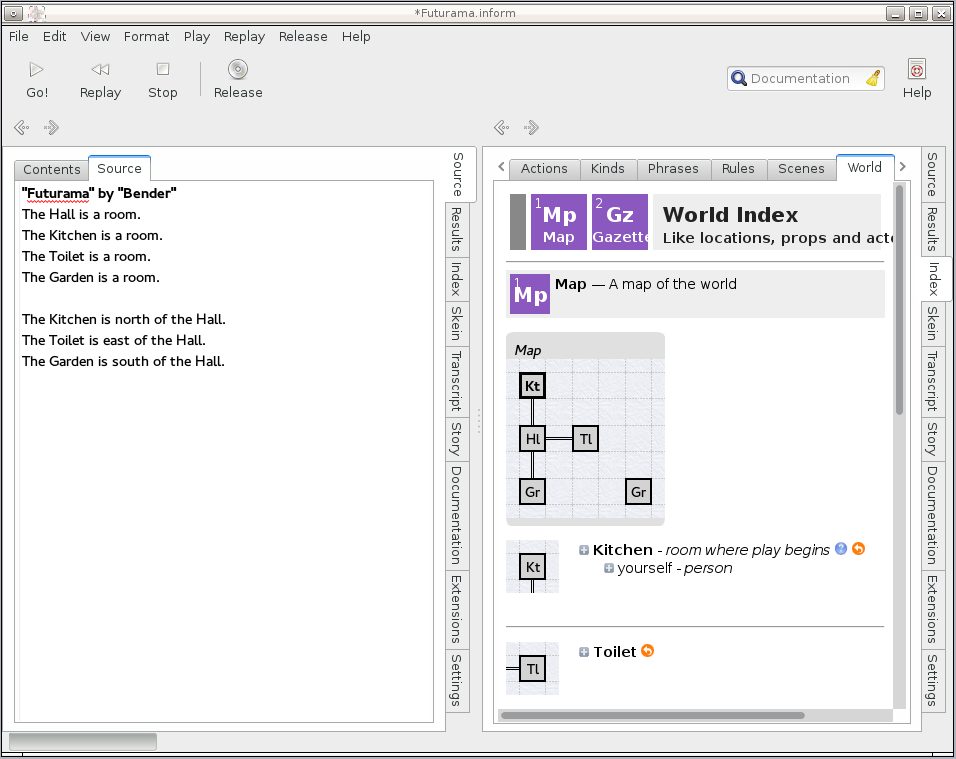Switch to the Kinds index tab
The width and height of the screenshot is (956, 759).
click(x=608, y=168)
